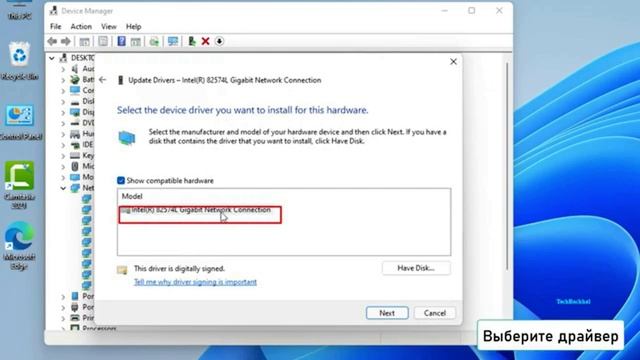
Task: Click the Forward arrow in Device Manager toolbar
Action: (x=65, y=41)
